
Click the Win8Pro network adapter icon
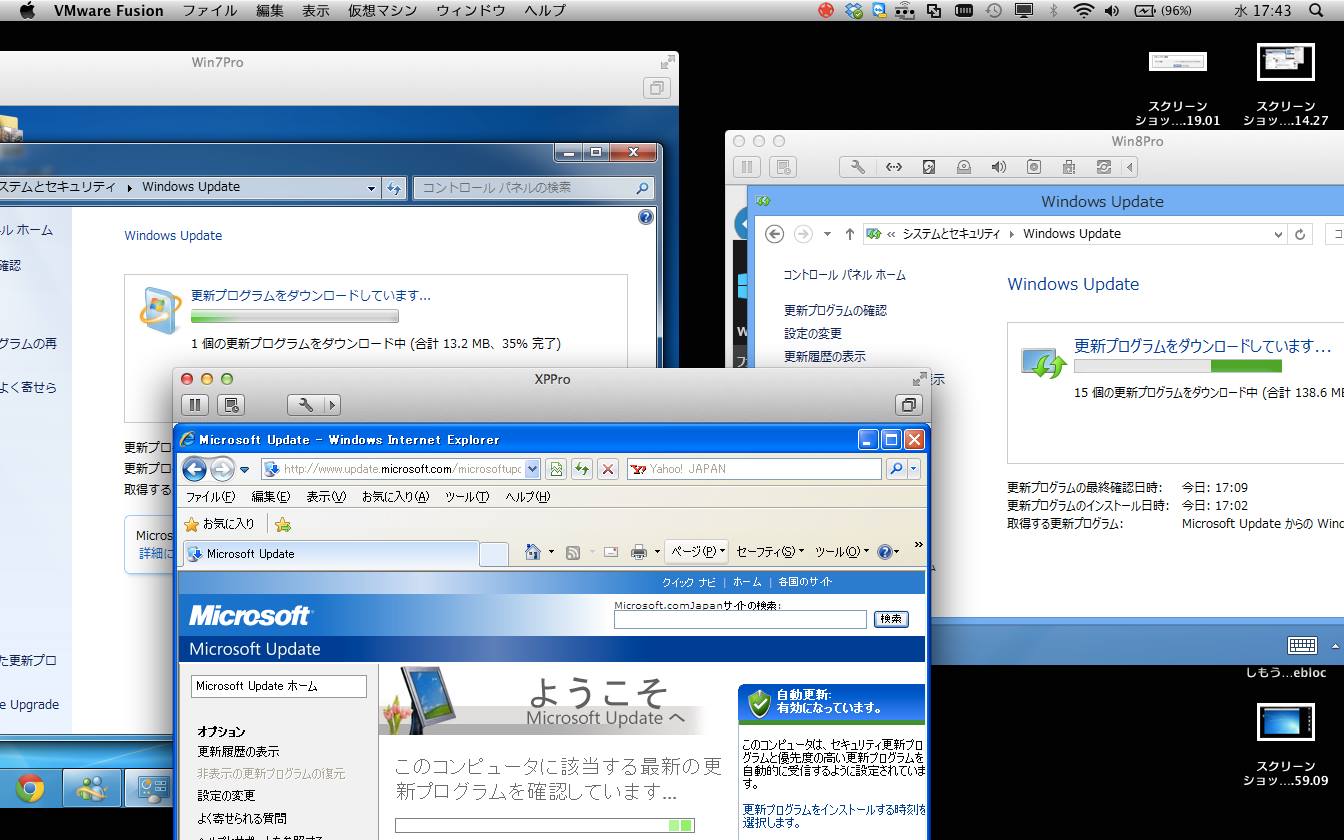pyautogui.click(x=894, y=167)
